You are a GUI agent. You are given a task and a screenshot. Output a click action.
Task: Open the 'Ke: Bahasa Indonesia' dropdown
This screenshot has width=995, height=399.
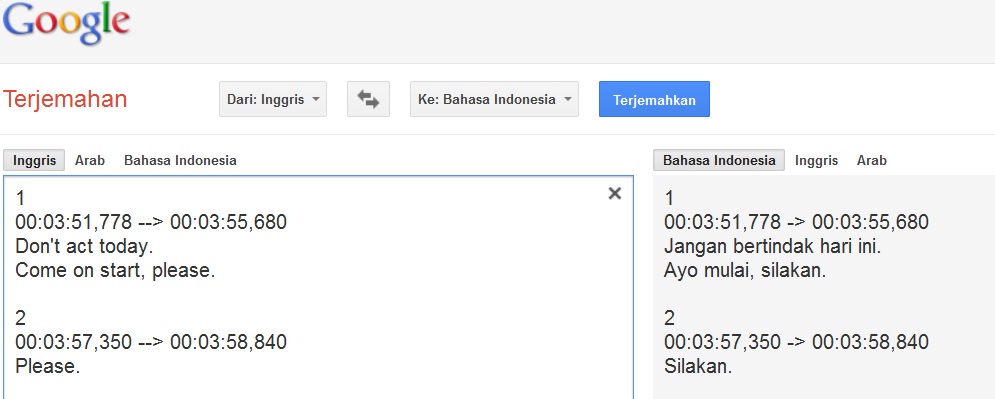tap(494, 99)
